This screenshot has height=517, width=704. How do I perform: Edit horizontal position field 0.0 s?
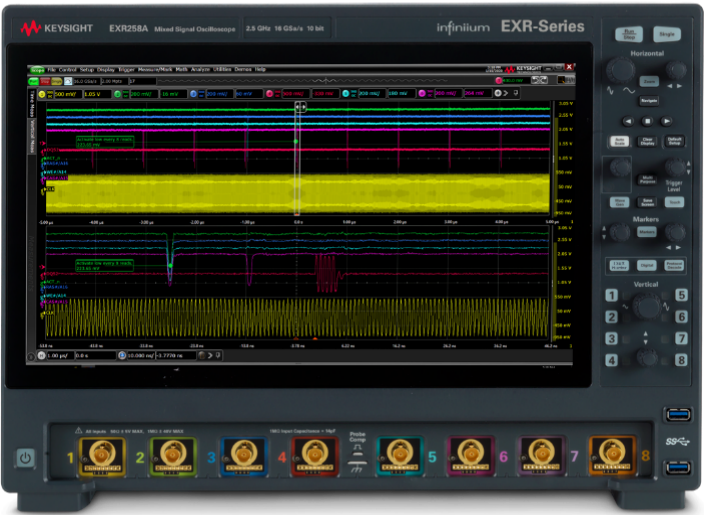[96, 355]
